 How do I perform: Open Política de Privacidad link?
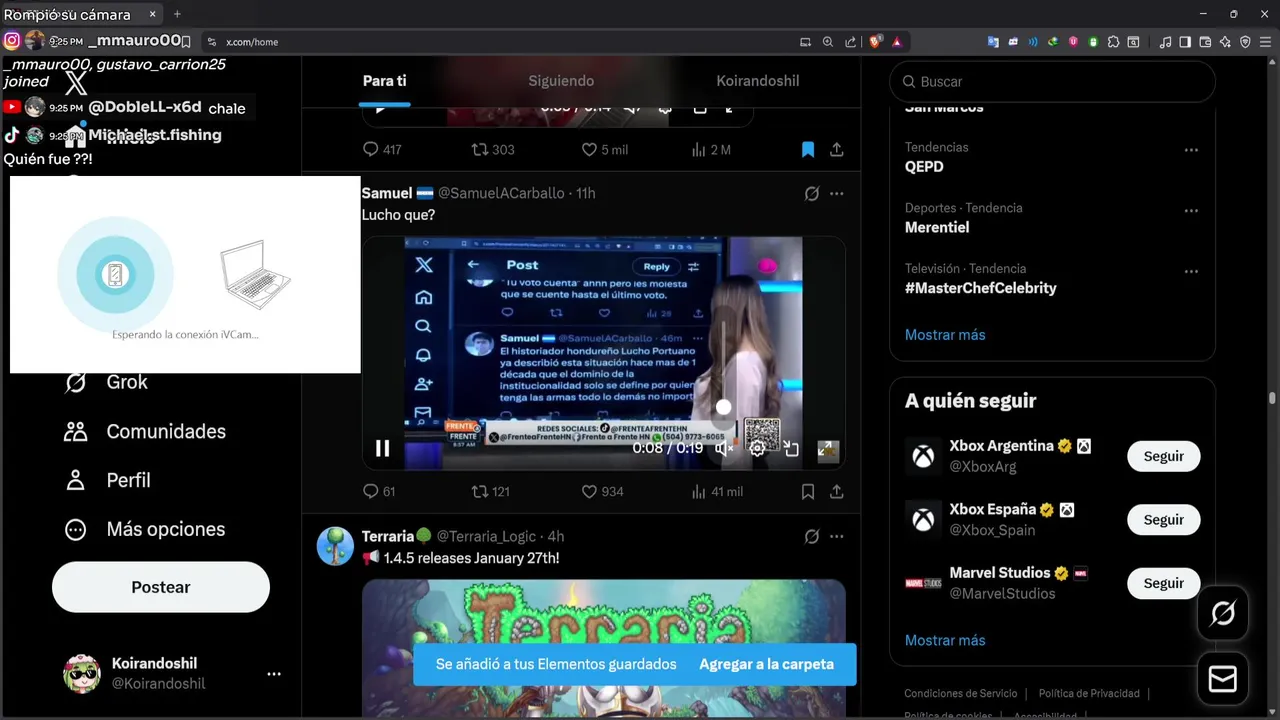click(1089, 693)
